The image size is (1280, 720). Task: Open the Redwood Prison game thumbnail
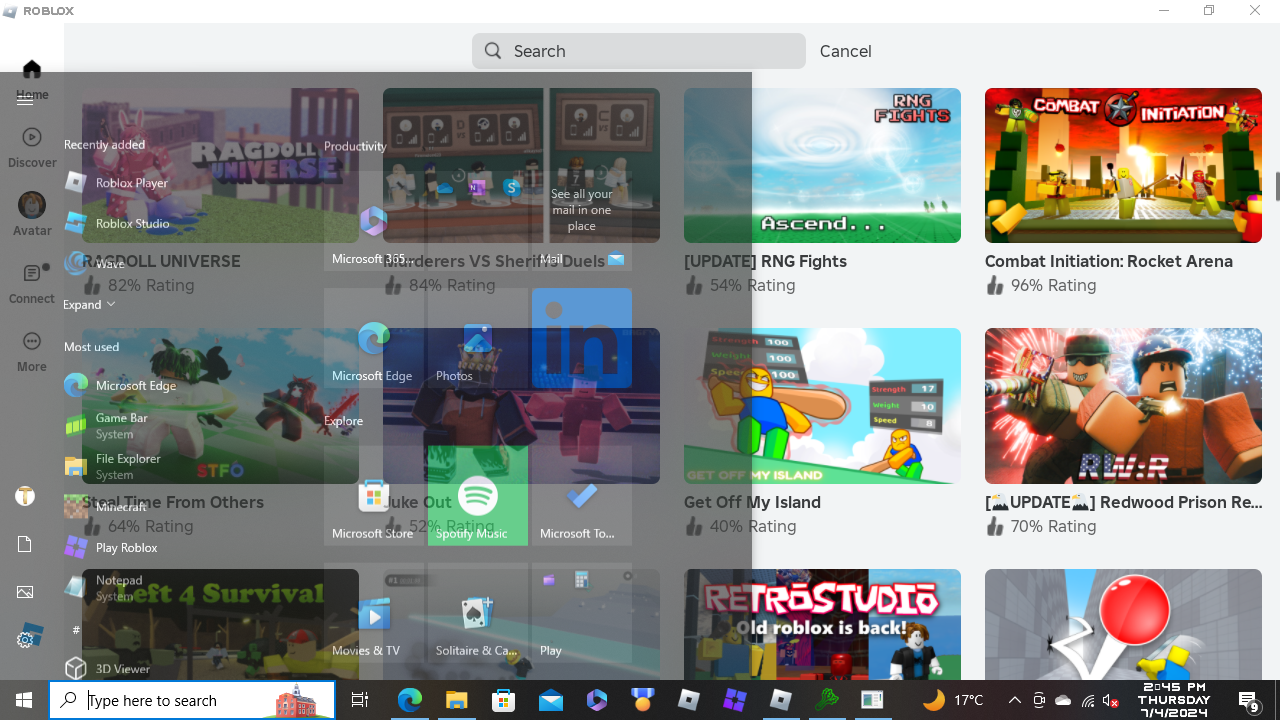(x=1123, y=406)
